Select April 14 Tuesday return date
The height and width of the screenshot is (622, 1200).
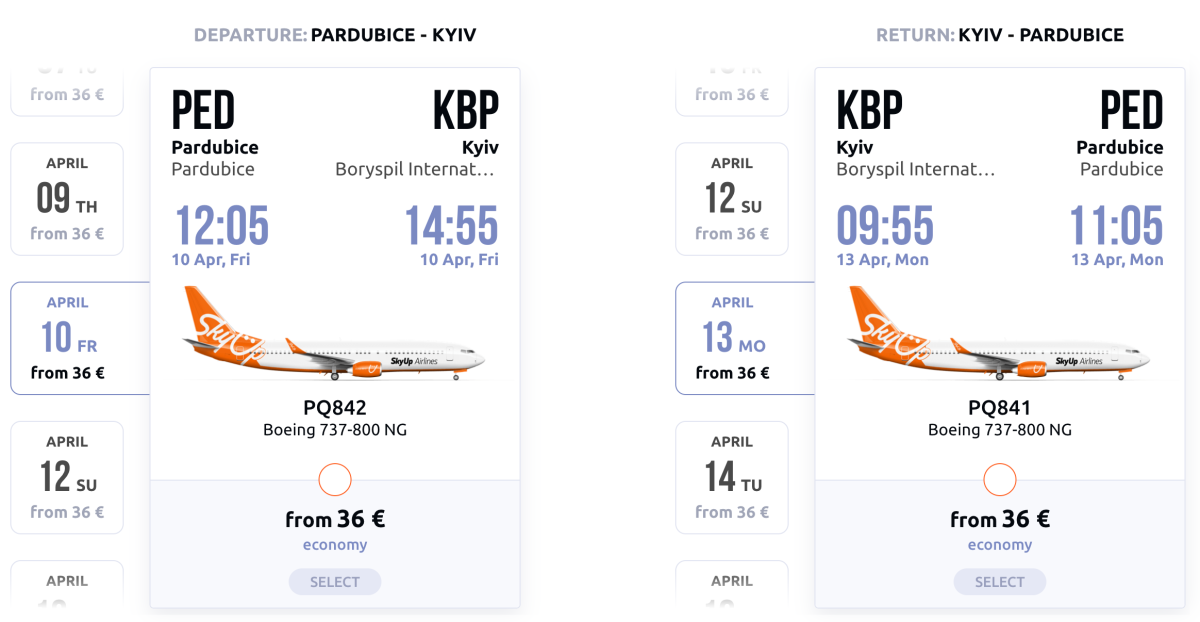732,477
